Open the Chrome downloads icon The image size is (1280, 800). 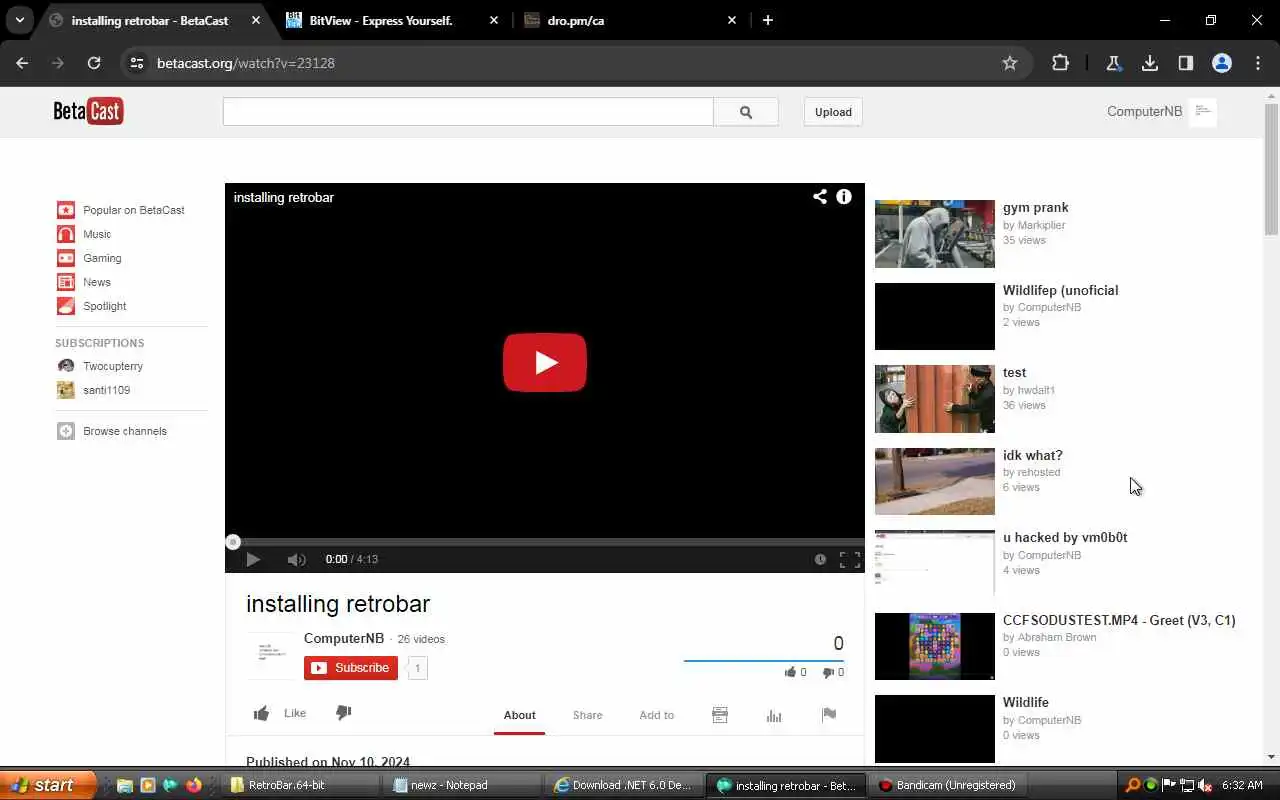point(1150,63)
